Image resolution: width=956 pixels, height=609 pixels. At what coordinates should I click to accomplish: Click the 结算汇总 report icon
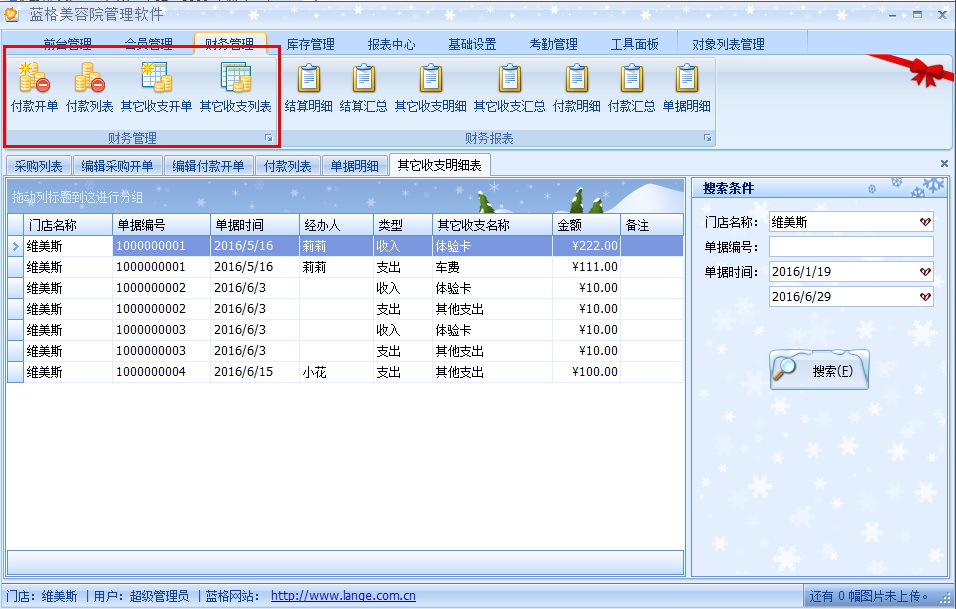pyautogui.click(x=364, y=86)
